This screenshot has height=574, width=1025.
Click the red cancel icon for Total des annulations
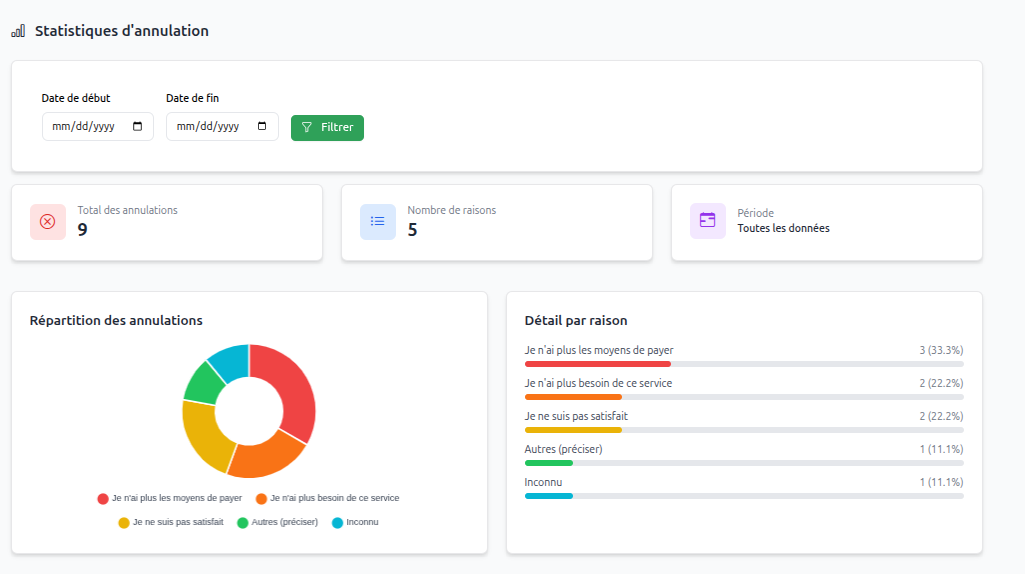click(48, 222)
